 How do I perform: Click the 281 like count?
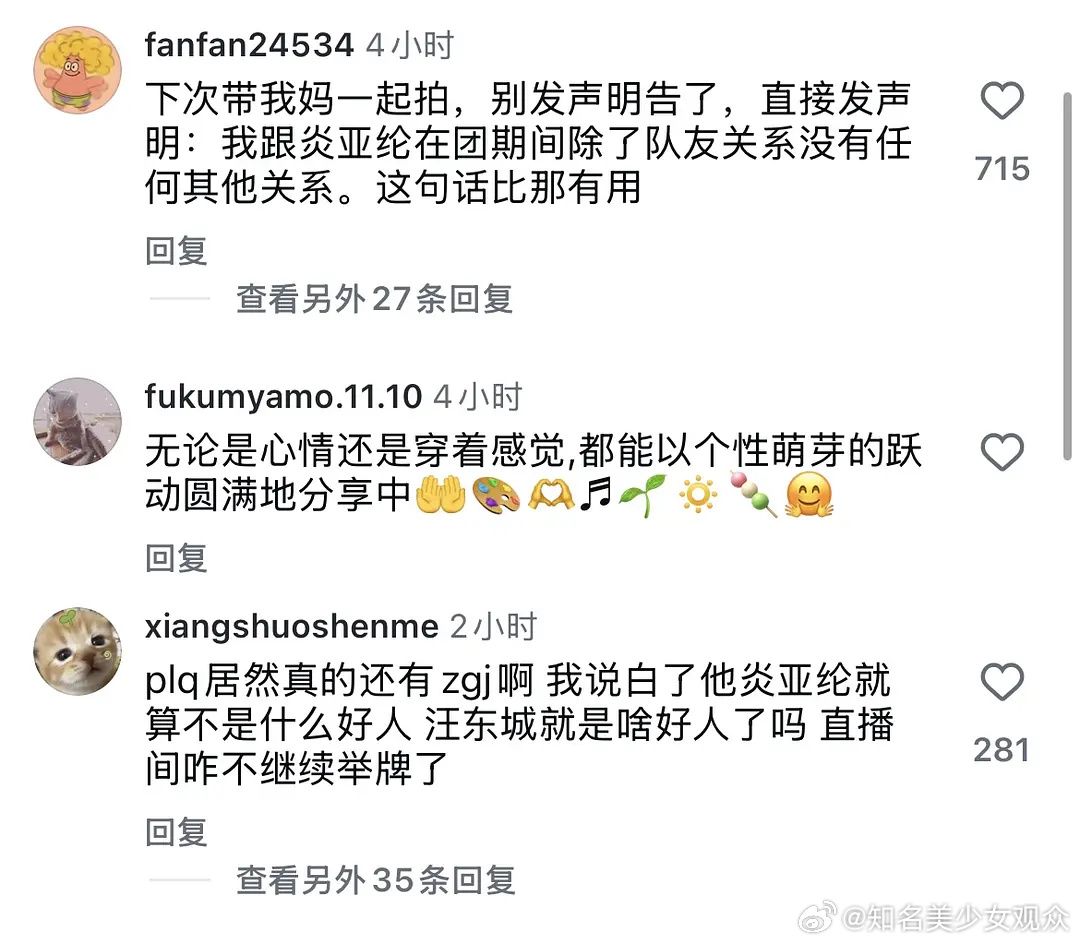coord(1001,750)
